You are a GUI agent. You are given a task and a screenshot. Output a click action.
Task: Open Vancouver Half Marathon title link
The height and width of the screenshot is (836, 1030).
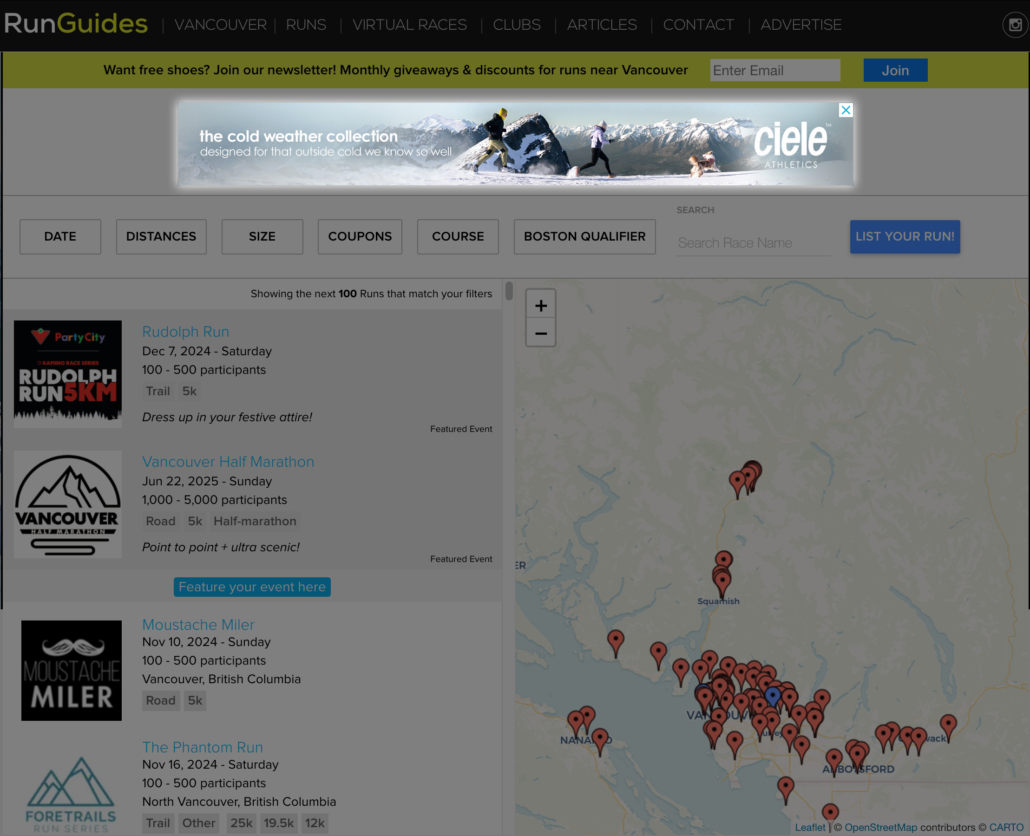pos(228,462)
